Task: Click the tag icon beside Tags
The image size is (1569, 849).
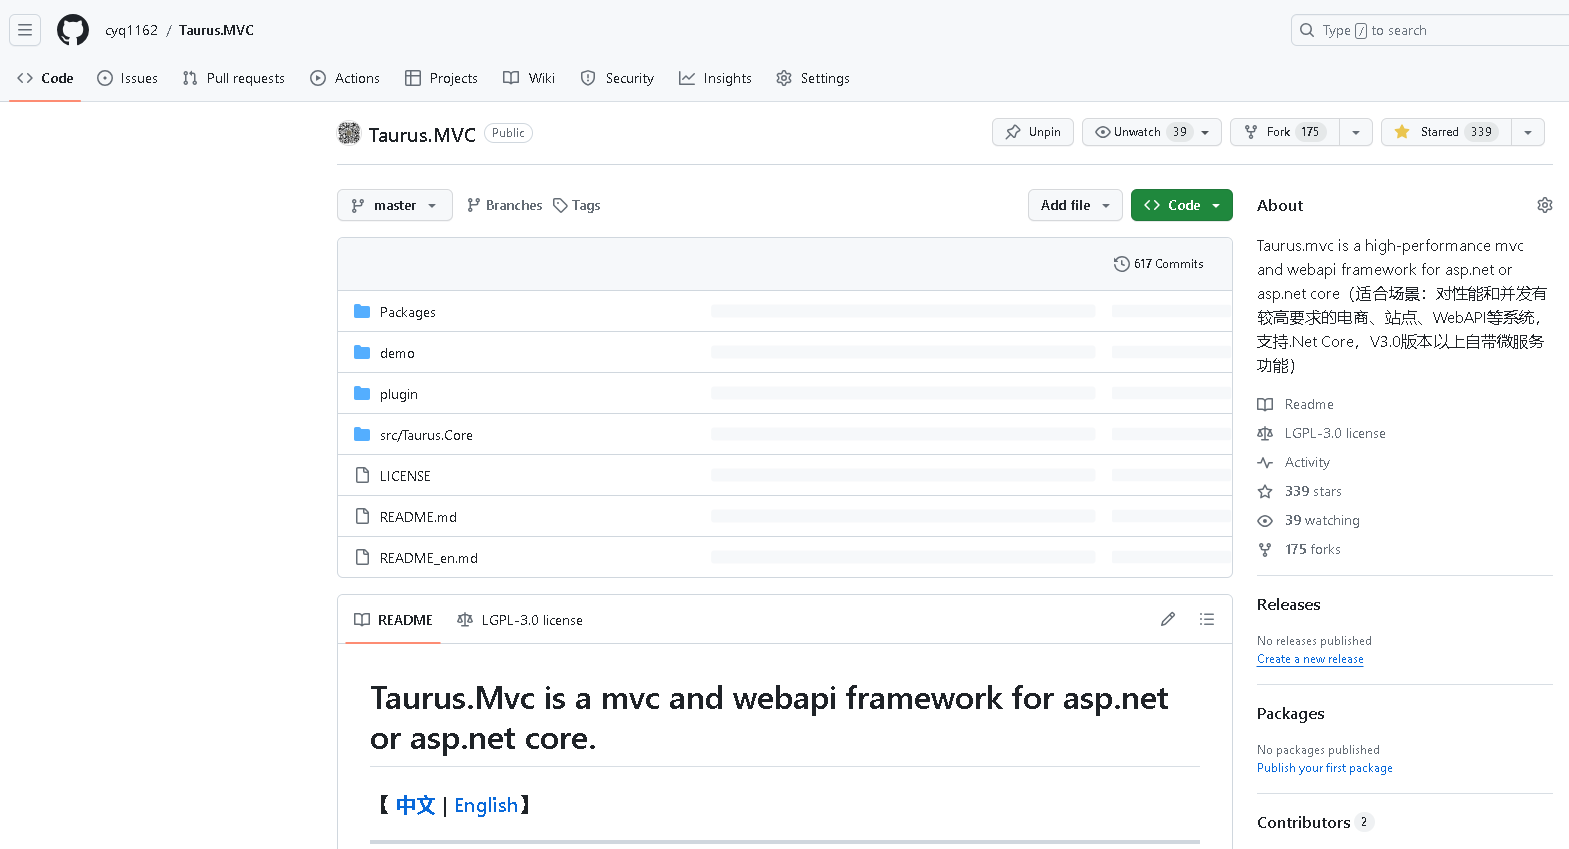Action: point(560,205)
